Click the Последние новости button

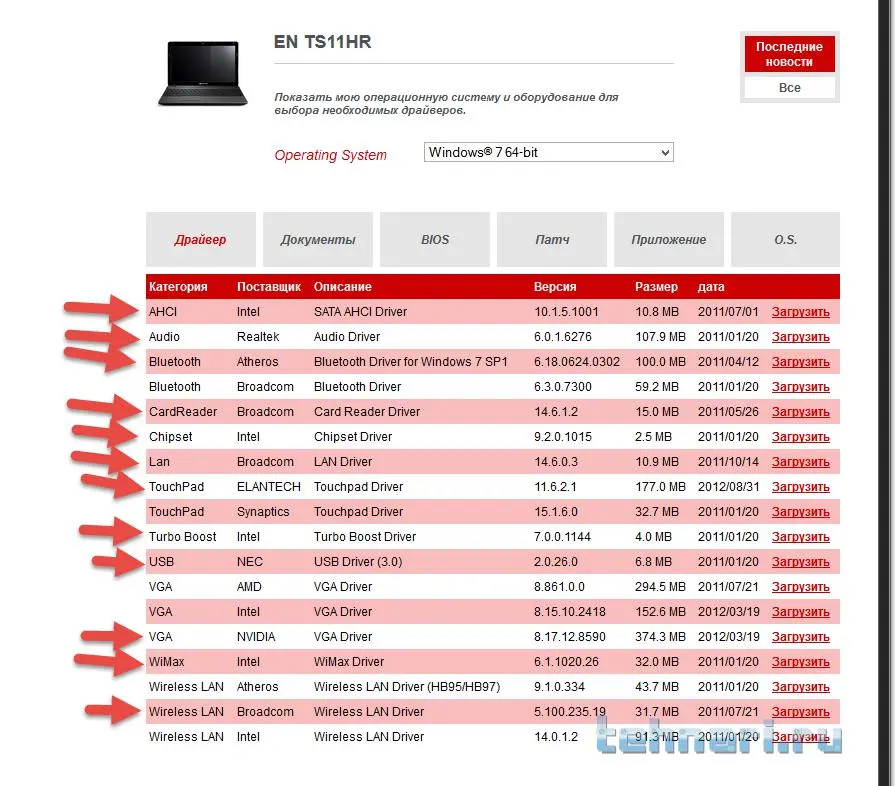789,54
